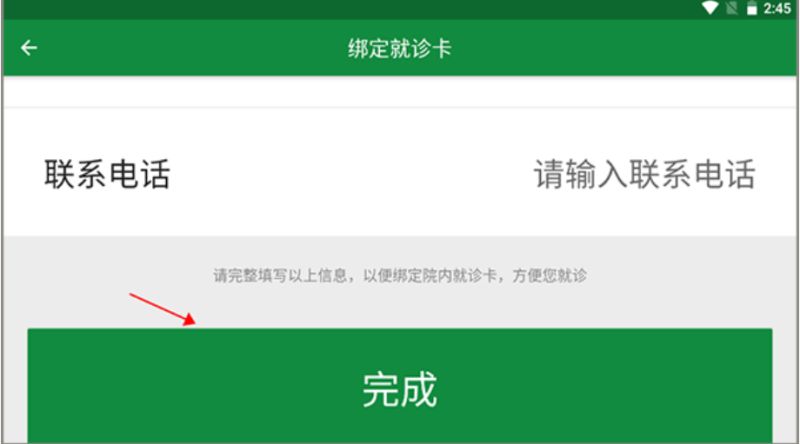The width and height of the screenshot is (800, 444).
Task: Click the 2:45 clock in the status bar
Action: click(x=777, y=8)
